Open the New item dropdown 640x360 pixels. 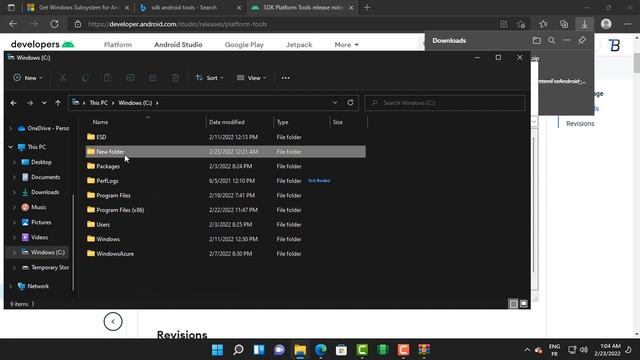click(x=28, y=78)
